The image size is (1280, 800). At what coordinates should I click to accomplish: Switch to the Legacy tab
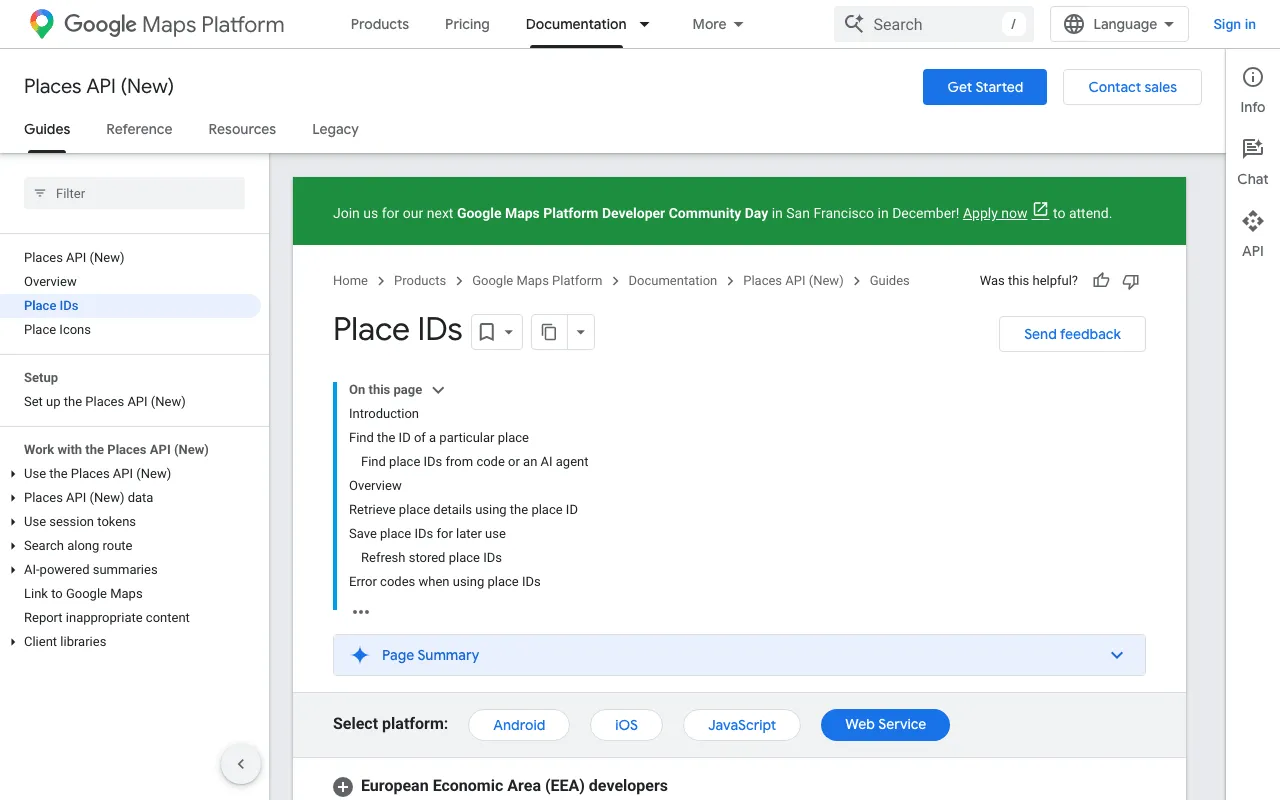[335, 129]
